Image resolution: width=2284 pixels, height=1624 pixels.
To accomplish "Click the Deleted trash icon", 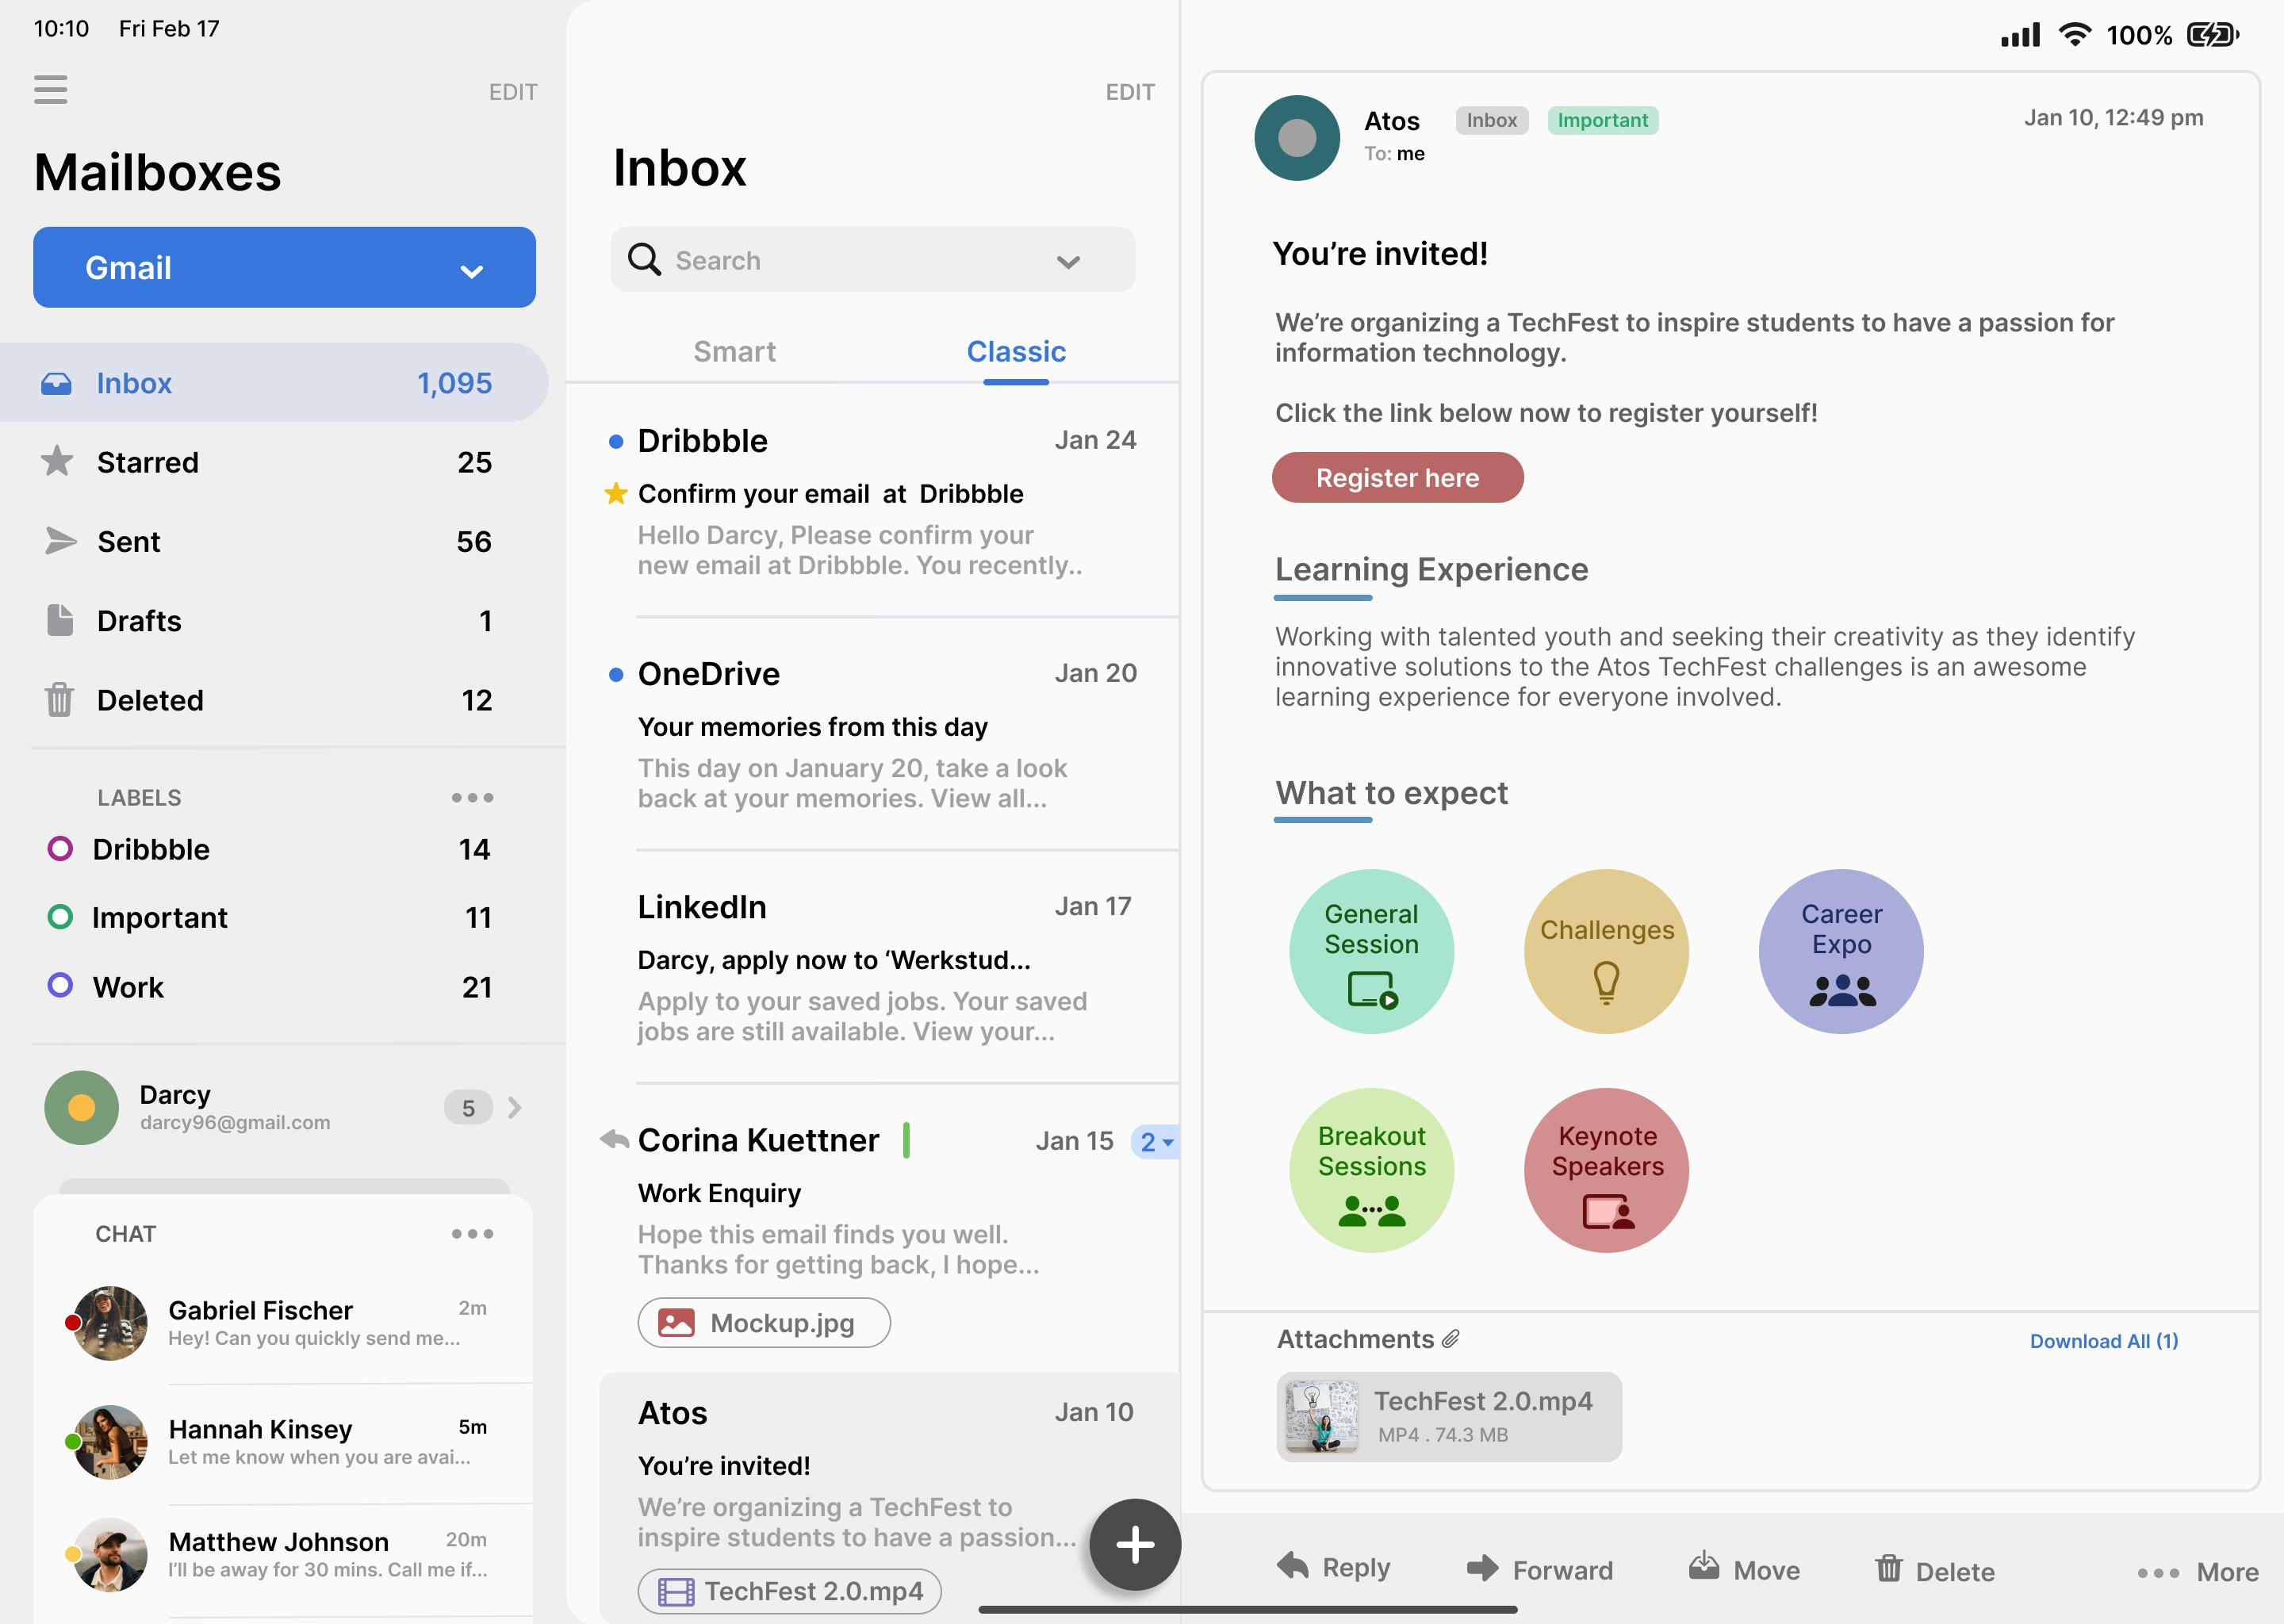I will coord(59,700).
